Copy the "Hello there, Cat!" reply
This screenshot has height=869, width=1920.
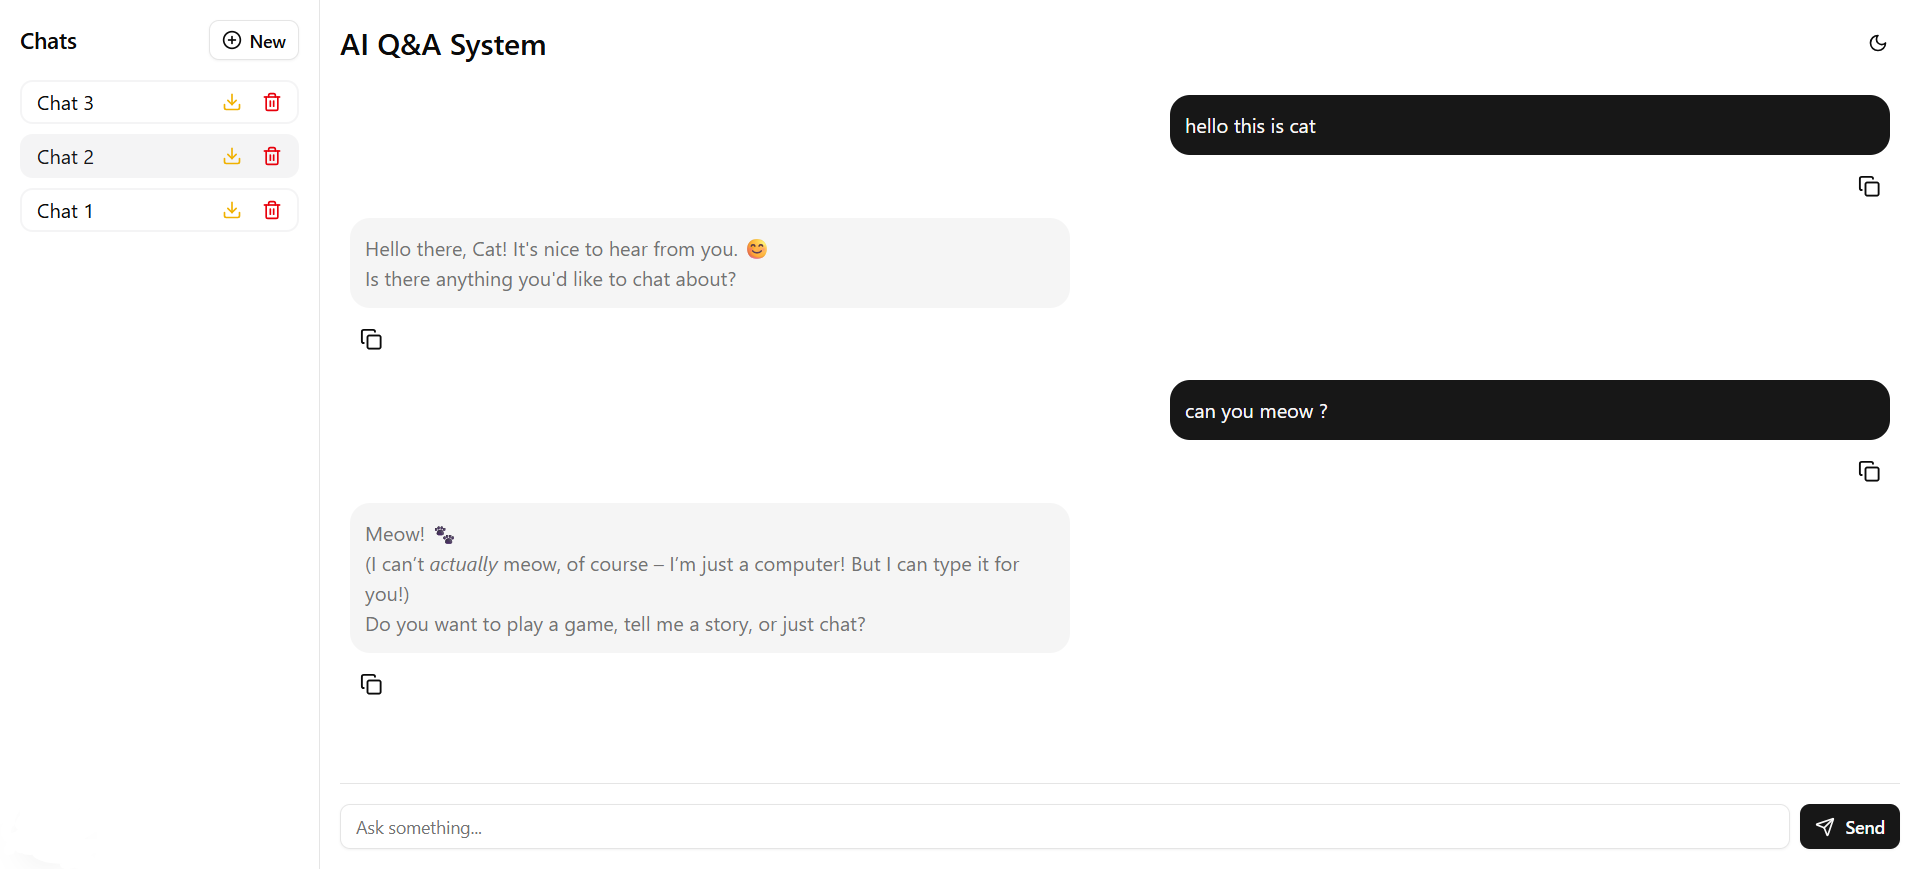pos(371,340)
